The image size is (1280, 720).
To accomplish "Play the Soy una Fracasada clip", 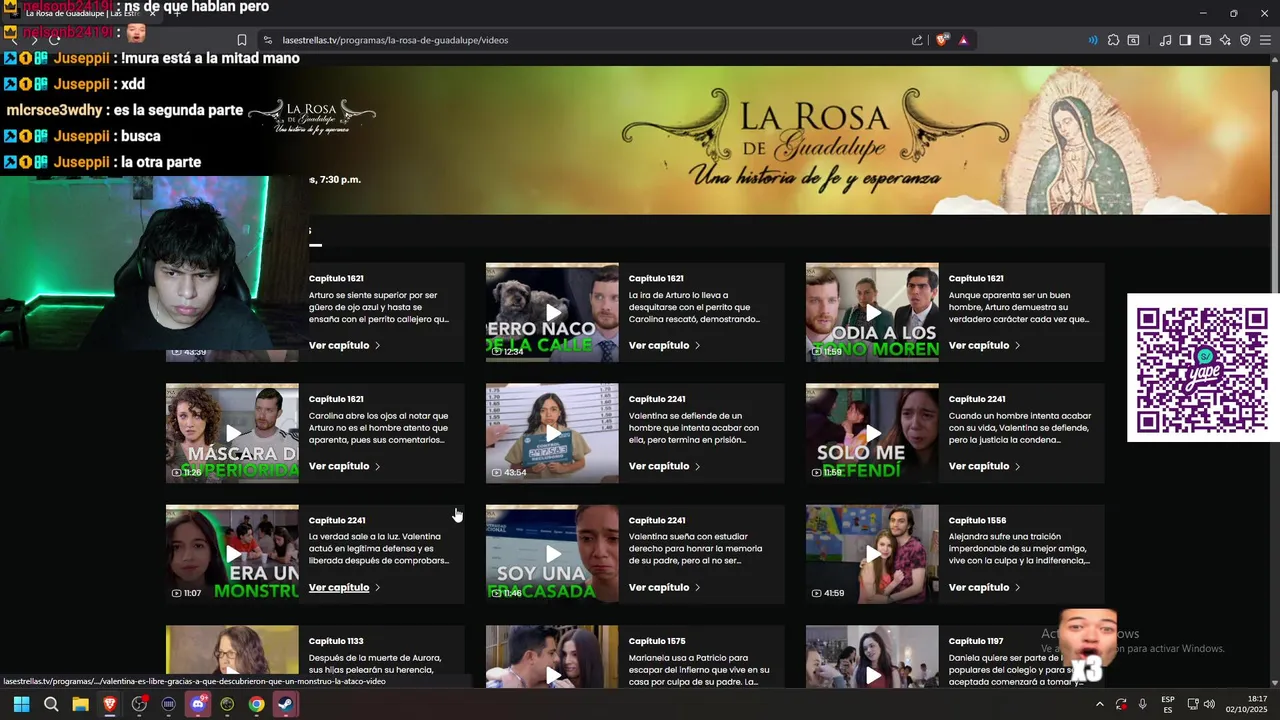I will coord(552,554).
